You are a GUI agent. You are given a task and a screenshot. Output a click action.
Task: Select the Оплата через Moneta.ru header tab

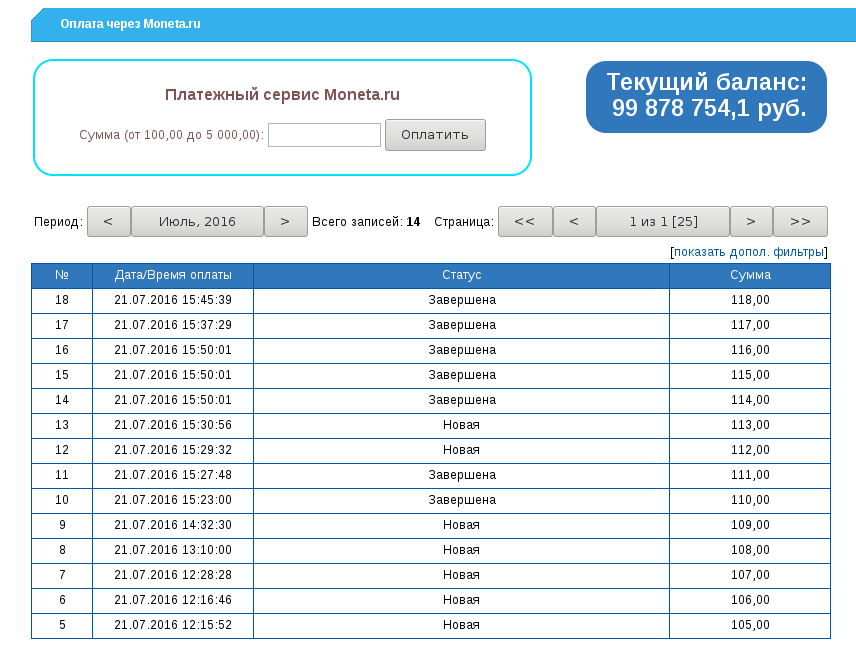pyautogui.click(x=130, y=24)
